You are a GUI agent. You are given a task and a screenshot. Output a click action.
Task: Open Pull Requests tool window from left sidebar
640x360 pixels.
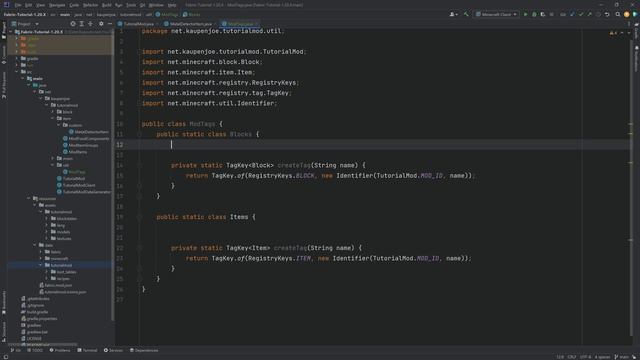coord(4,85)
